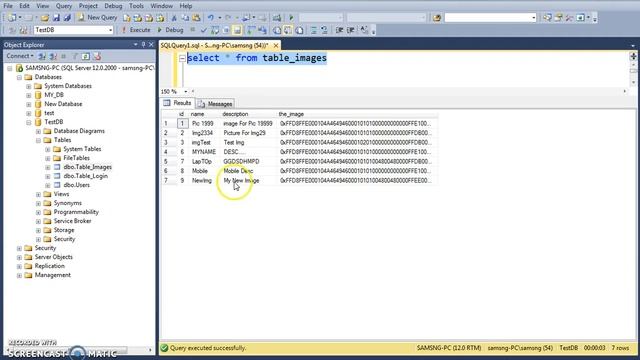Open the Query menu
Viewport: 640px width, 360px height.
(64, 6)
